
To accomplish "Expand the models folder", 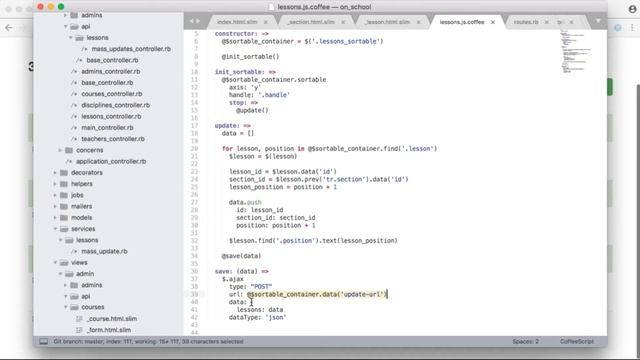I will point(55,218).
